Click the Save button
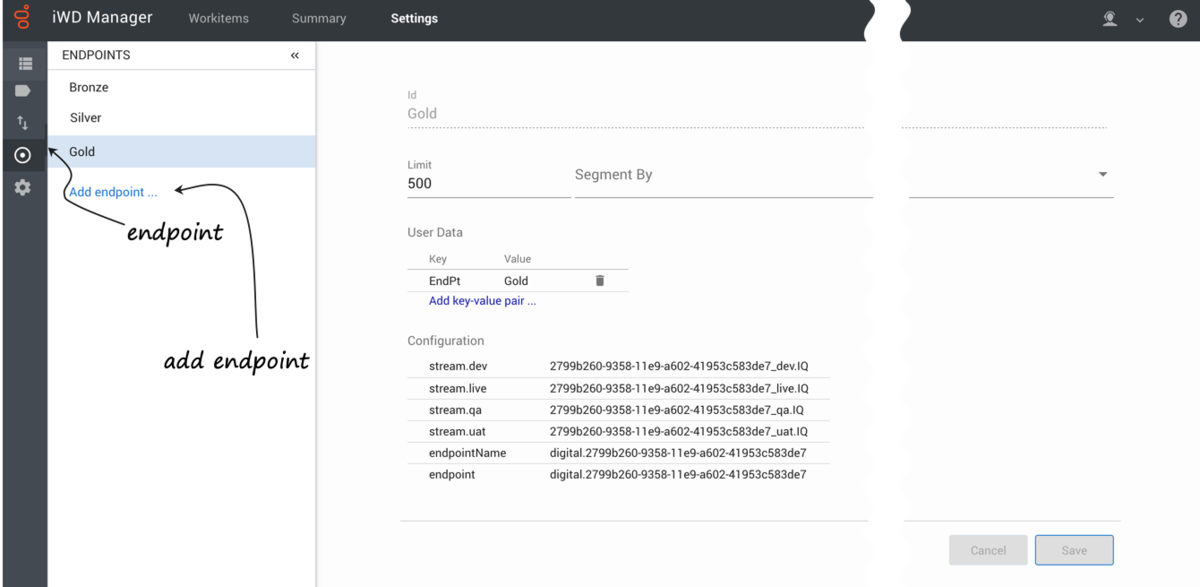 coord(1074,550)
